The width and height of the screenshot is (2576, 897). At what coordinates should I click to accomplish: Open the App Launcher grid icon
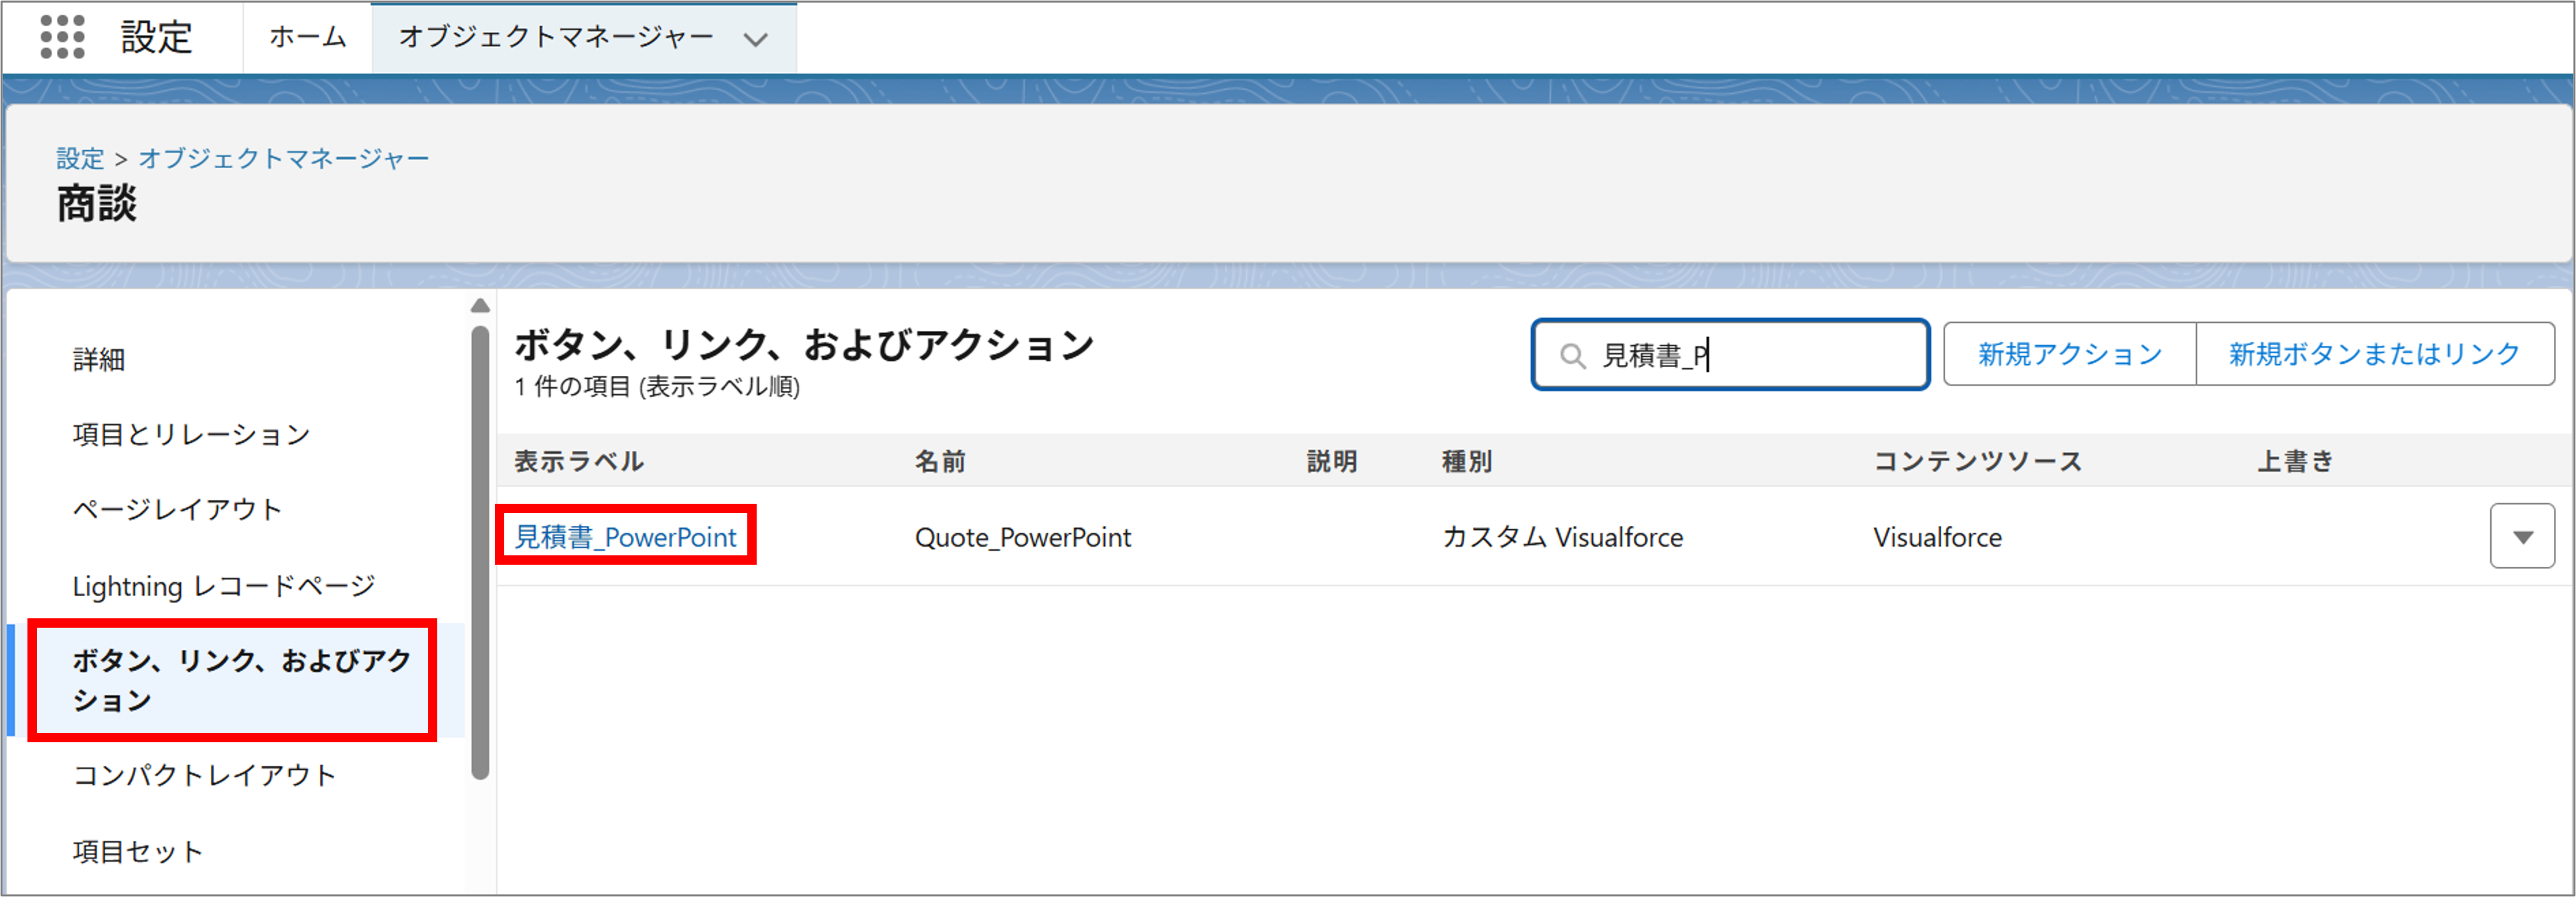tap(62, 37)
